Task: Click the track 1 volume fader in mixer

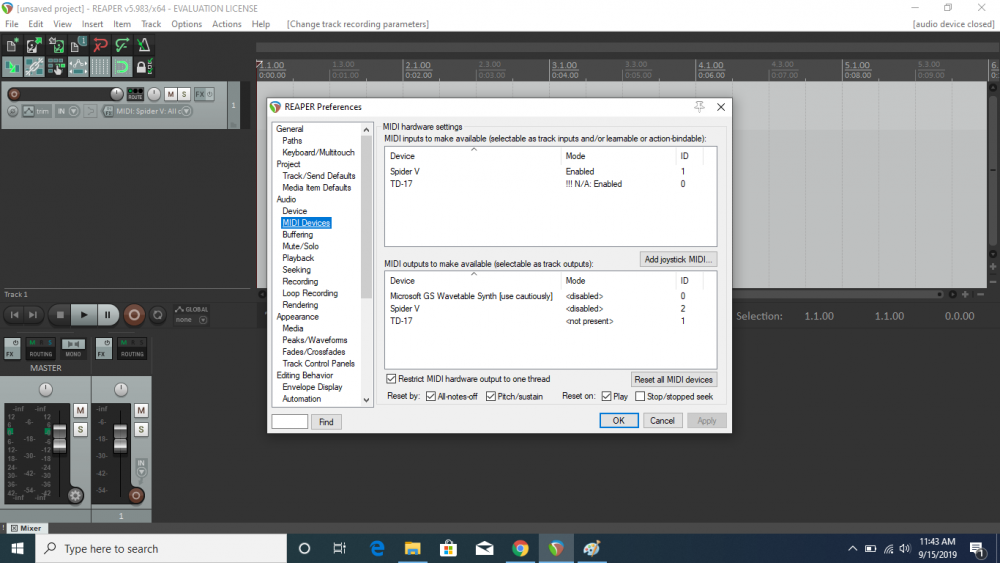Action: [x=120, y=439]
